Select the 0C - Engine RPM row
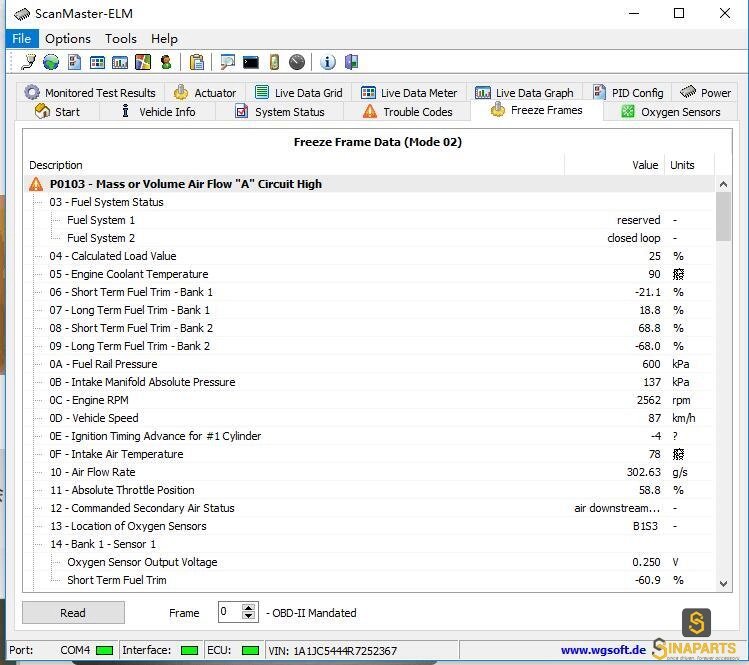The image size is (749, 665). click(x=370, y=400)
